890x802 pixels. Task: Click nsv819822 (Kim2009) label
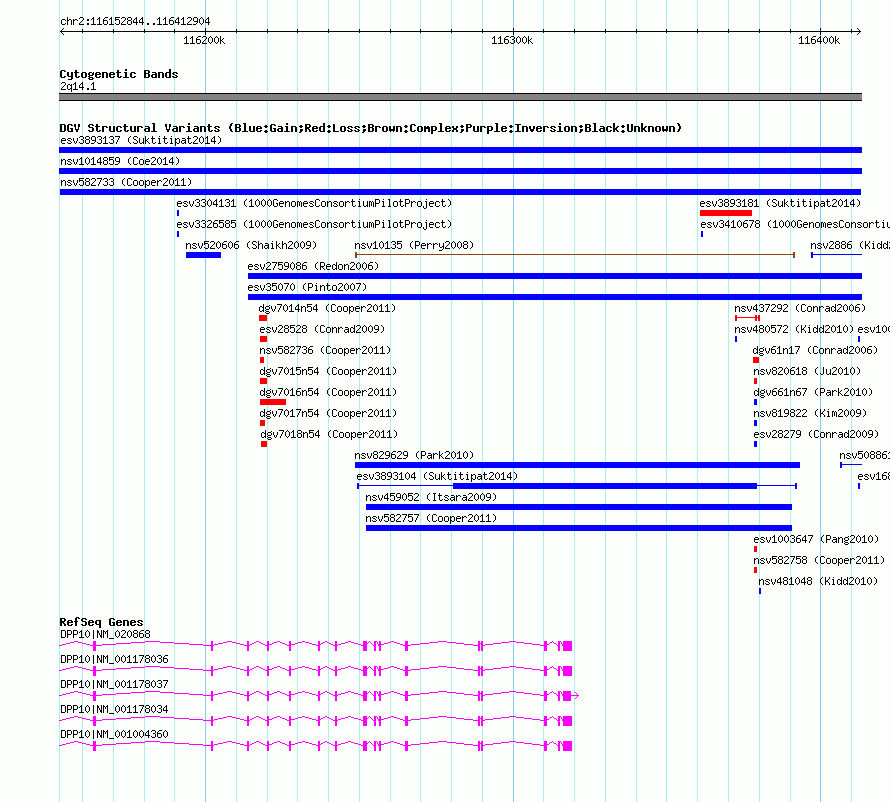(810, 413)
